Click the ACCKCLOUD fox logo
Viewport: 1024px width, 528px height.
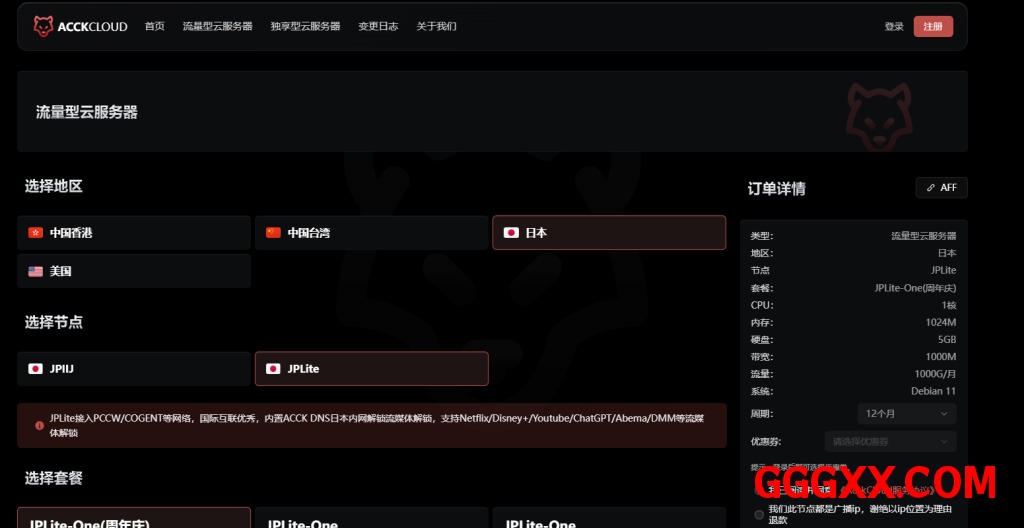43,27
